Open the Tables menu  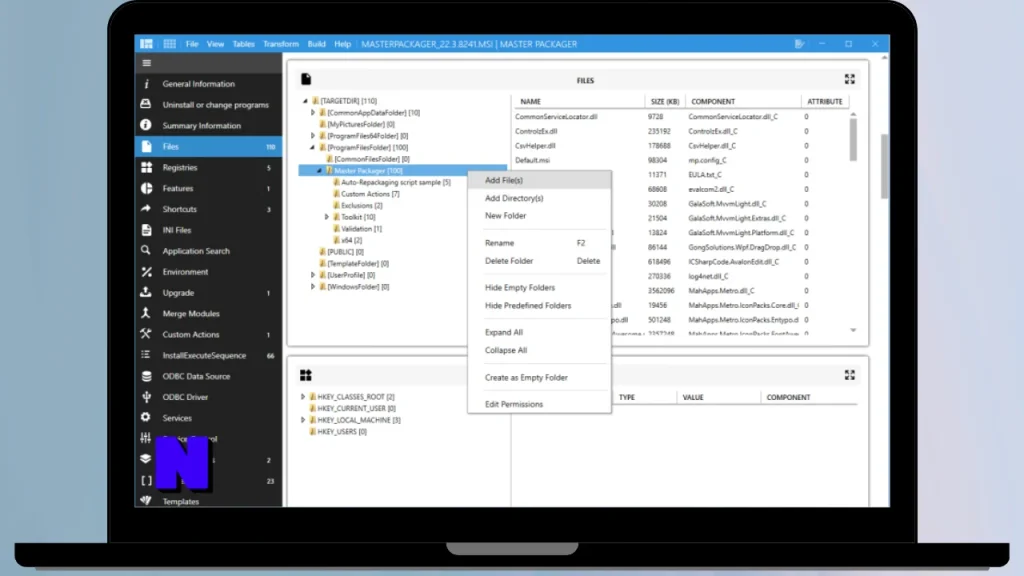click(244, 44)
